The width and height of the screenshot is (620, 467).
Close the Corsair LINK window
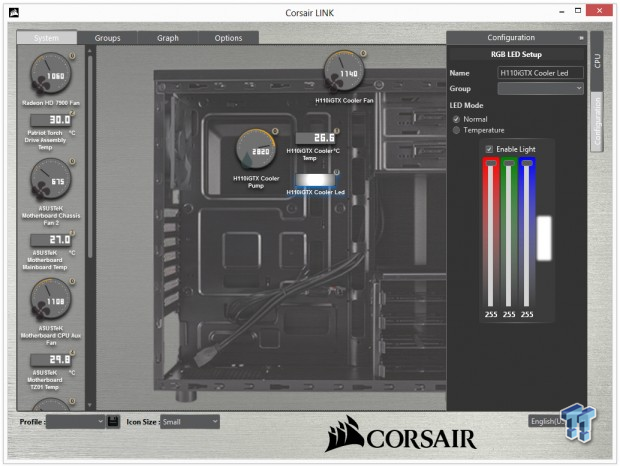tap(599, 10)
